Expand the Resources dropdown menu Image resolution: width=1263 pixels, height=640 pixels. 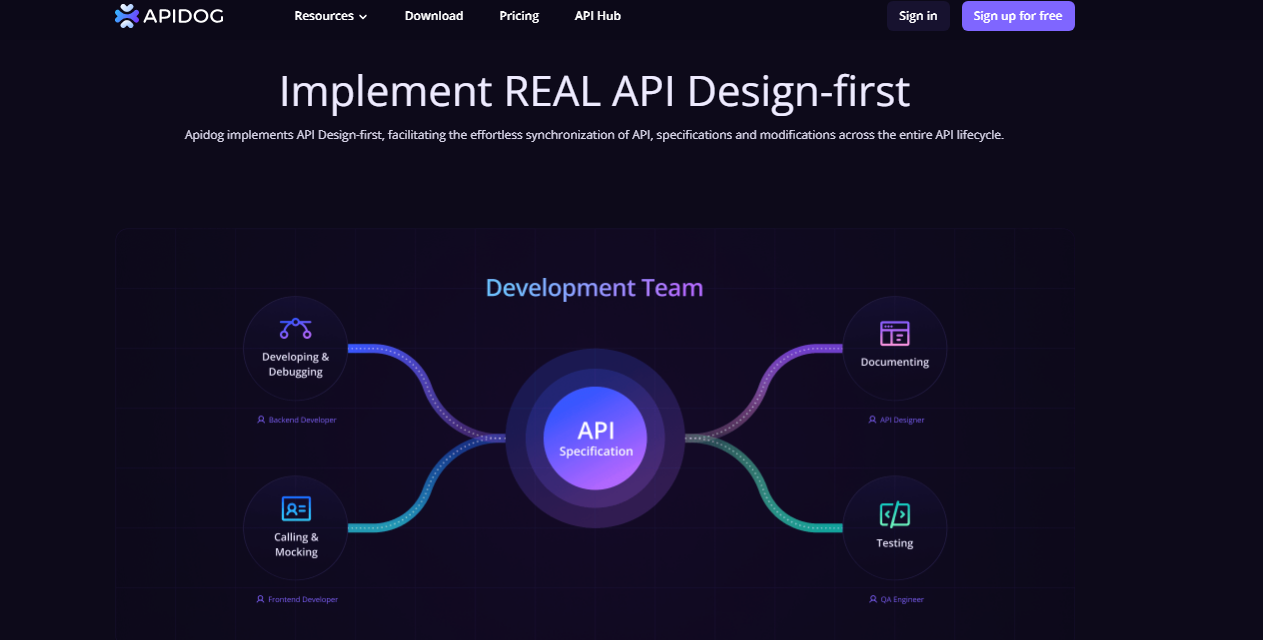[331, 16]
